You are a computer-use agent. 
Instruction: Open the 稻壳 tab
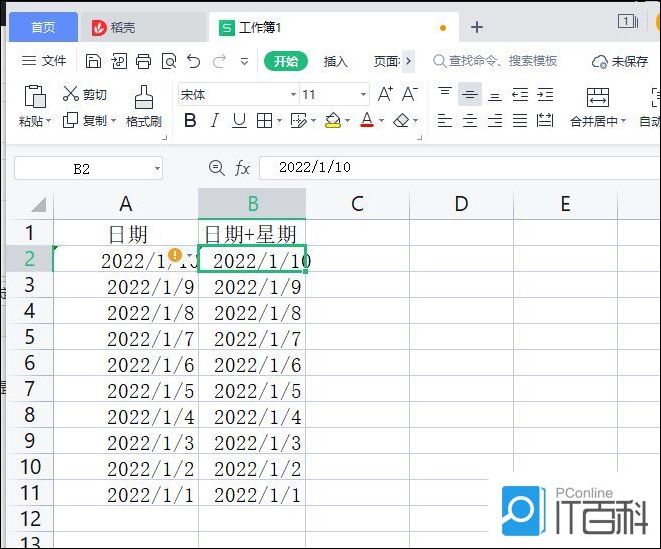[x=142, y=27]
